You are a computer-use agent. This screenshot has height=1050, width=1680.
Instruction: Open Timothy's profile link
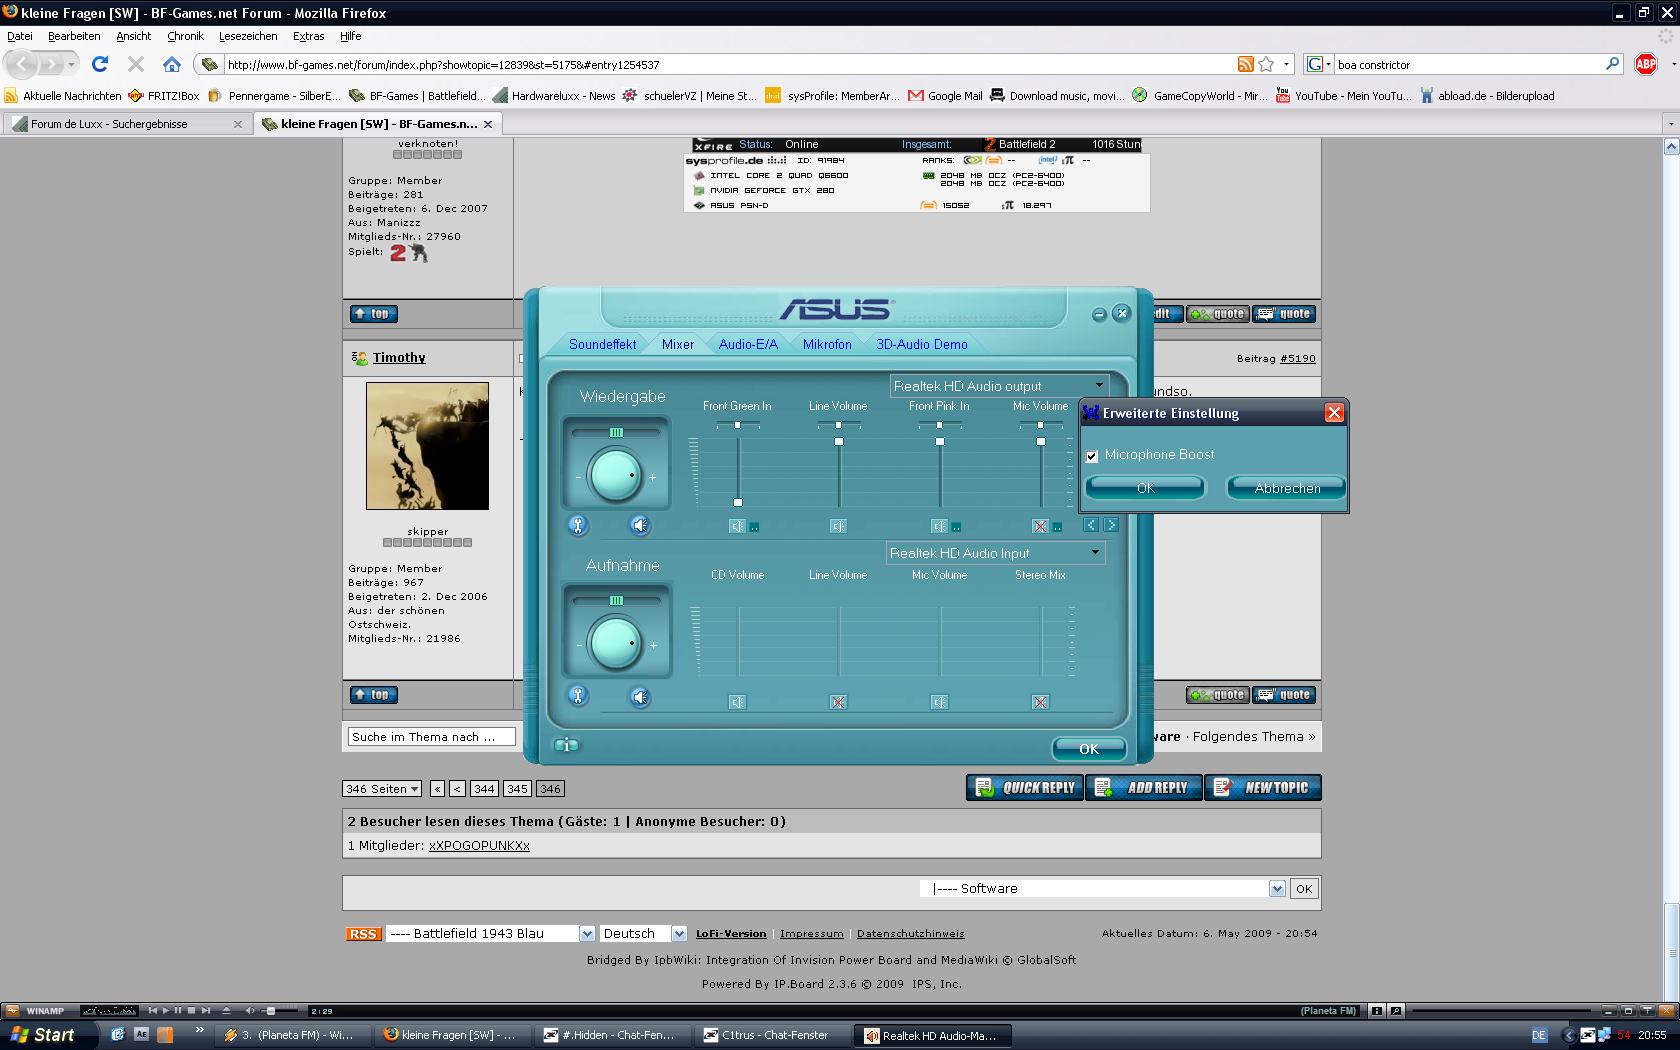(399, 358)
